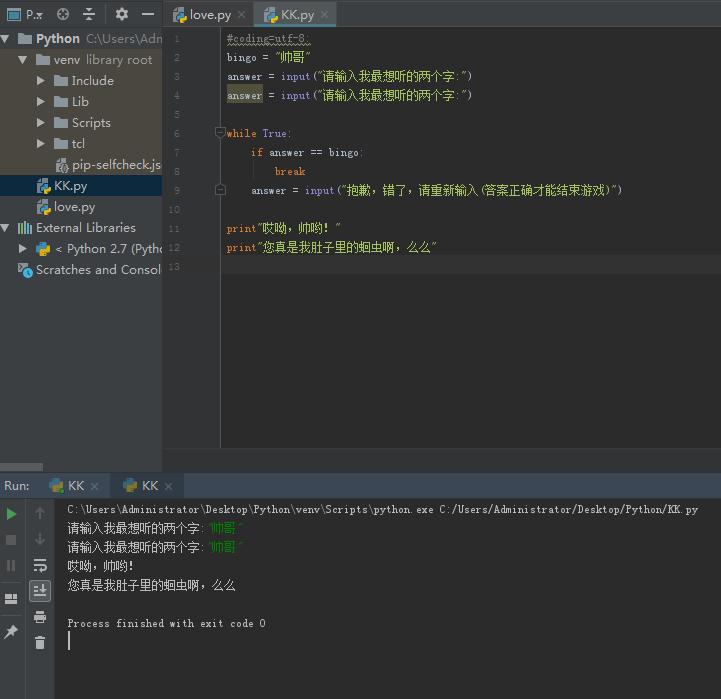Viewport: 721px width, 699px height.
Task: Click the Include folder icon
Action: (61, 81)
